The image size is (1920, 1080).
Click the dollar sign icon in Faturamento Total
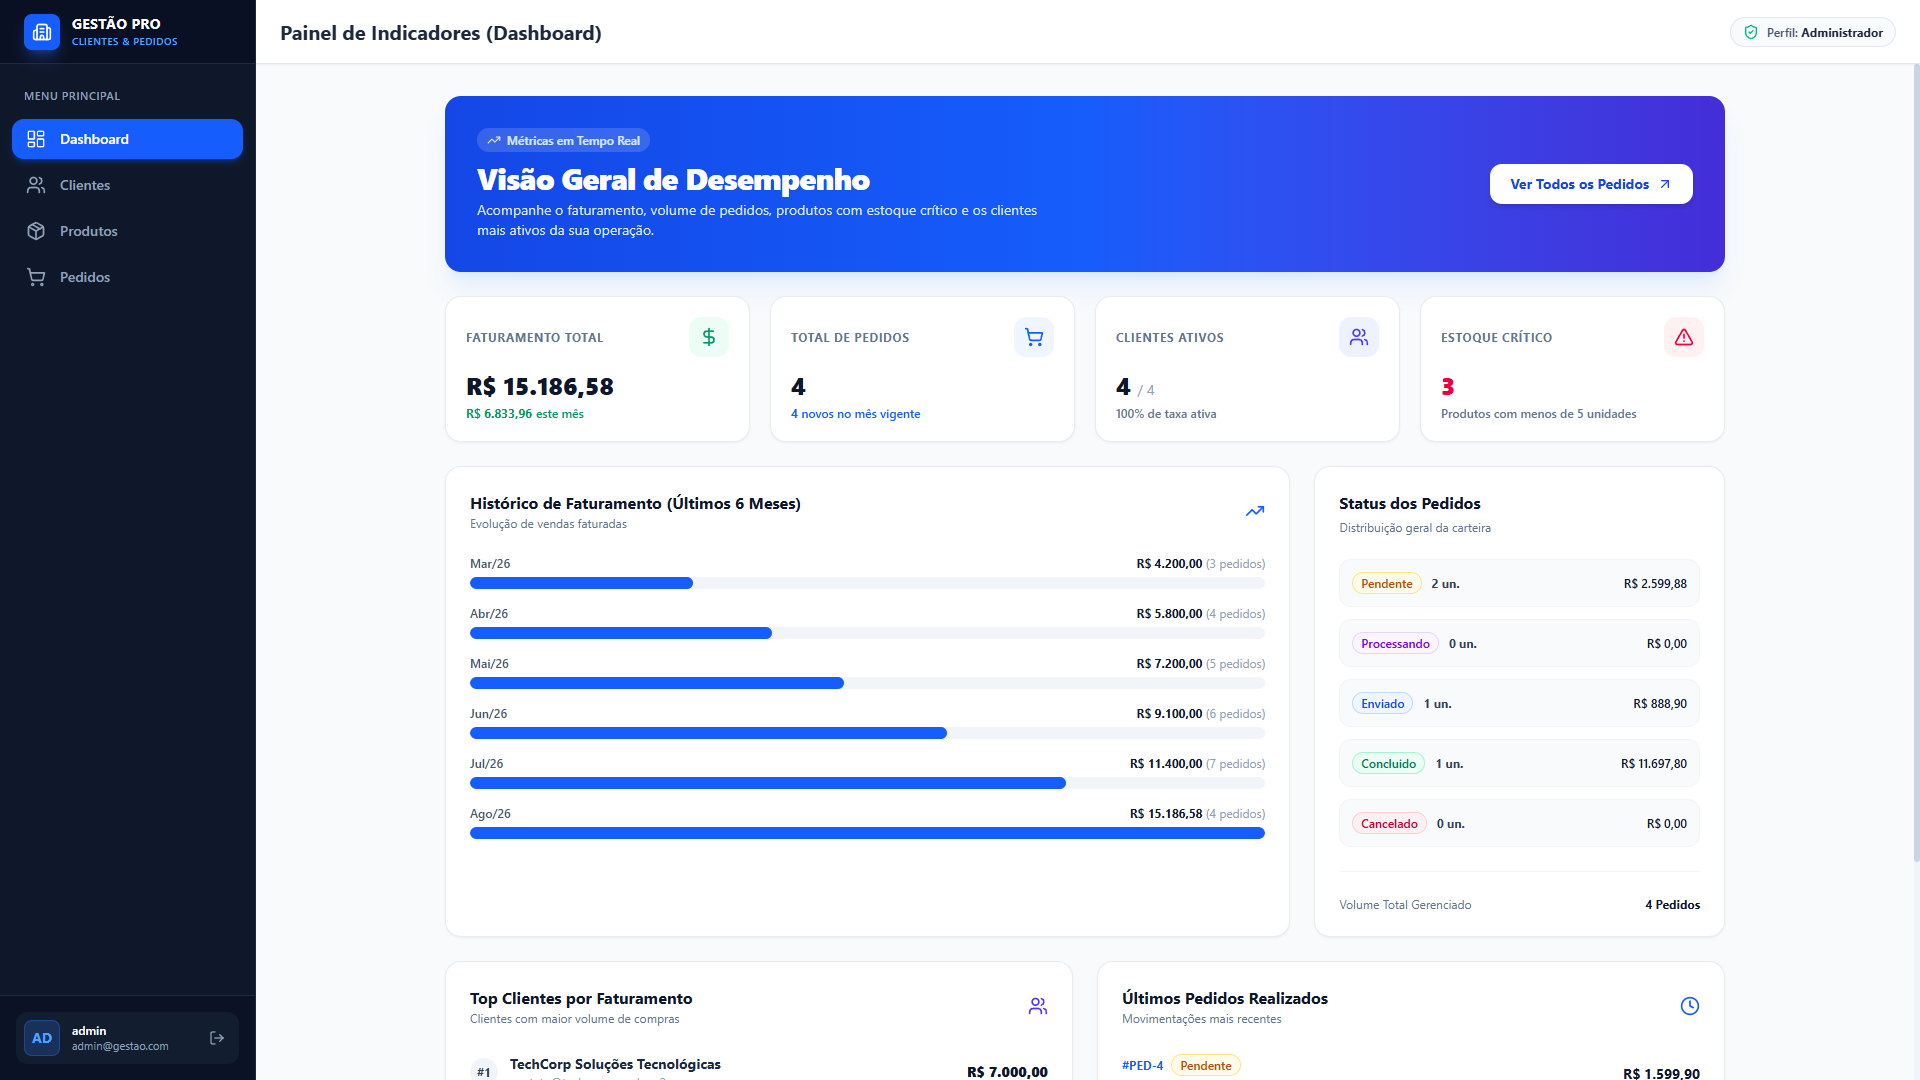coord(709,337)
